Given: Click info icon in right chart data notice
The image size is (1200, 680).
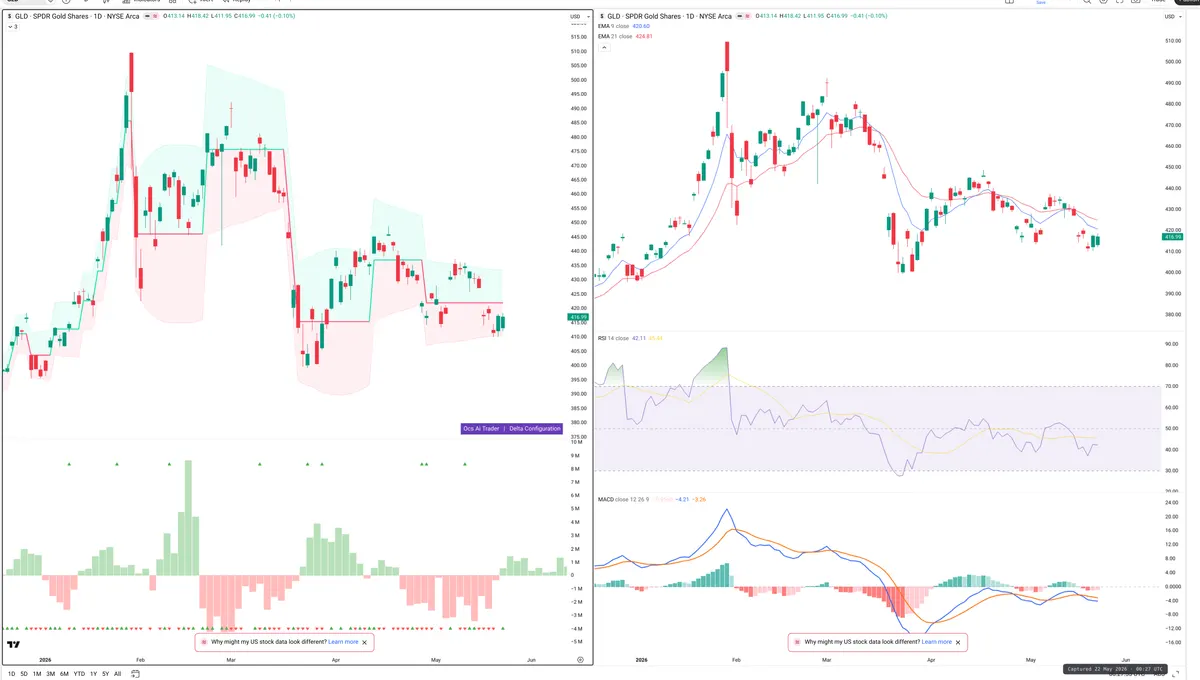Looking at the screenshot, I should pos(798,642).
